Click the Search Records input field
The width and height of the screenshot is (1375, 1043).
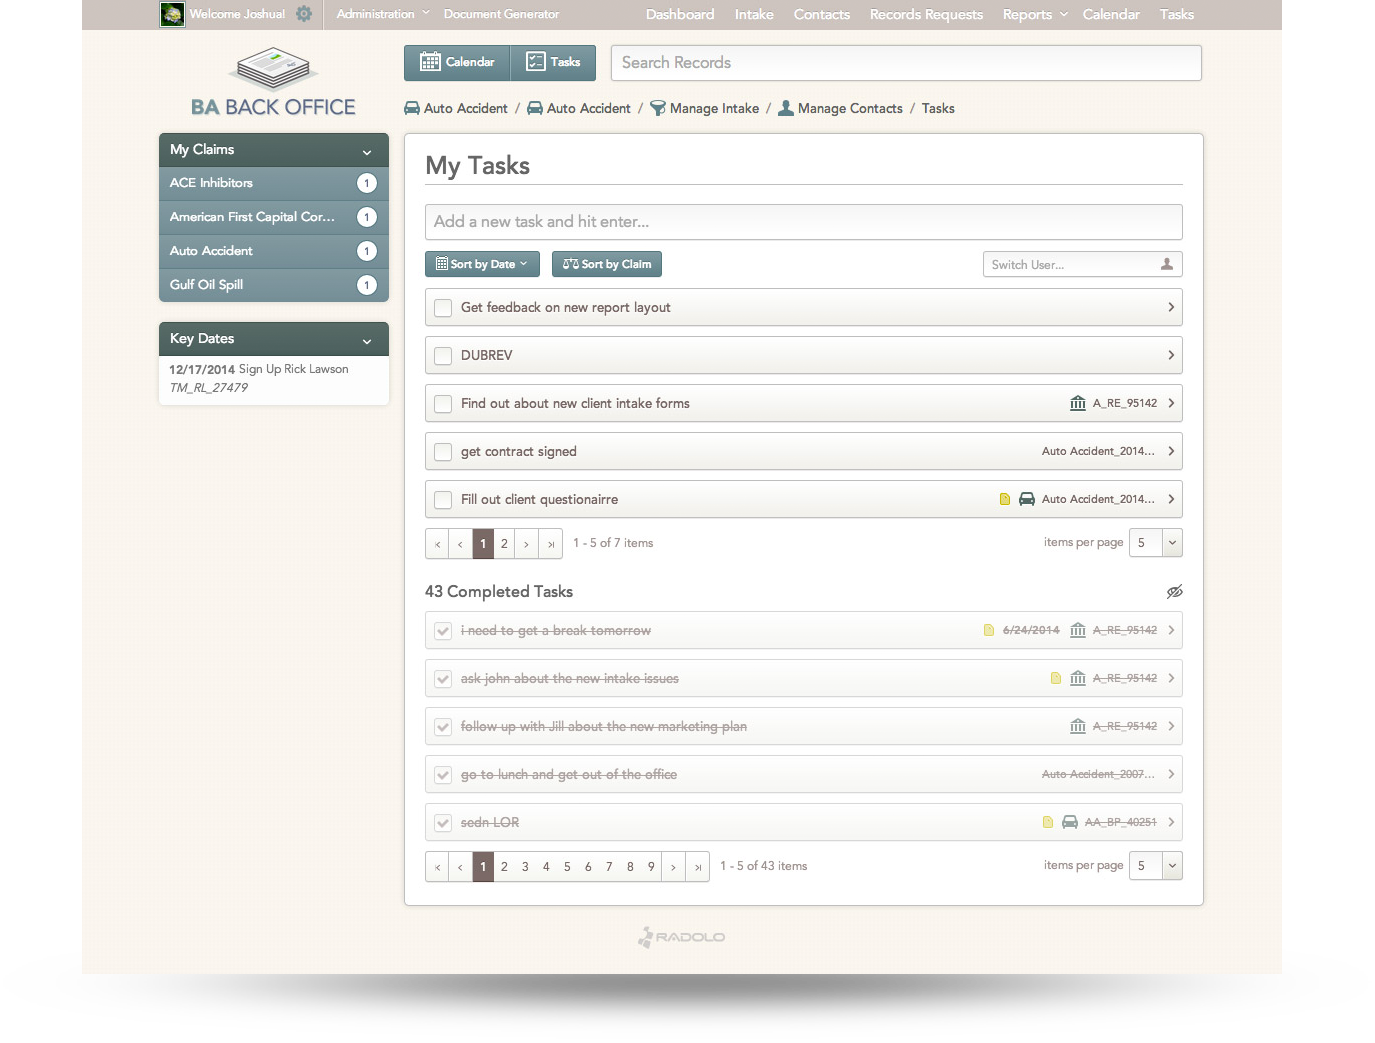tap(905, 62)
